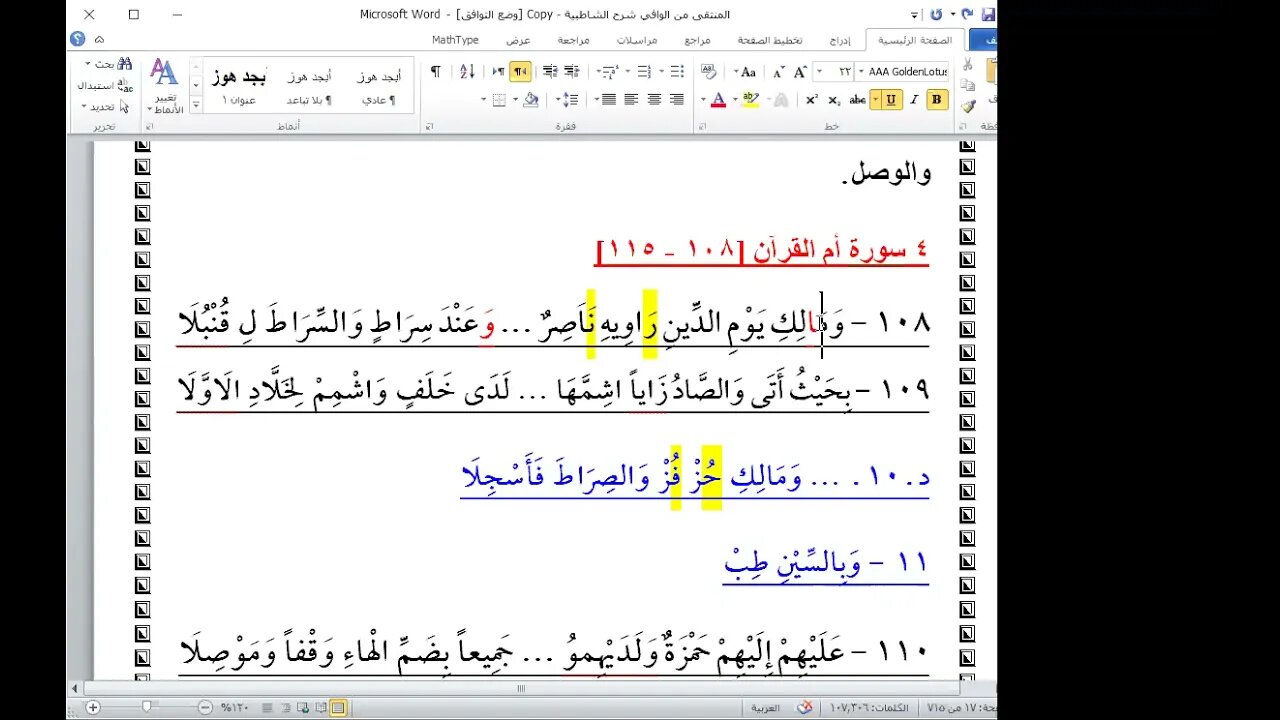This screenshot has height=720, width=1280.
Task: Move the zoom slider handle
Action: (147, 707)
